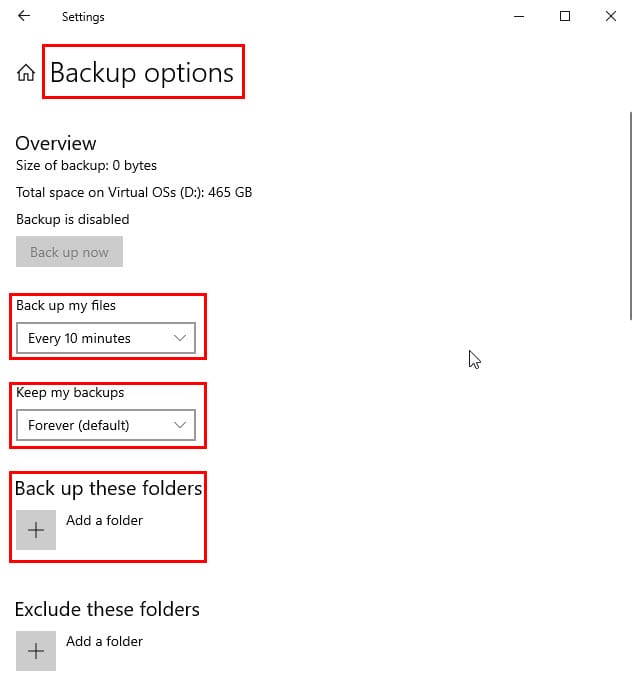Click the Settings window title text
Screen dimensions: 634x682
(83, 17)
